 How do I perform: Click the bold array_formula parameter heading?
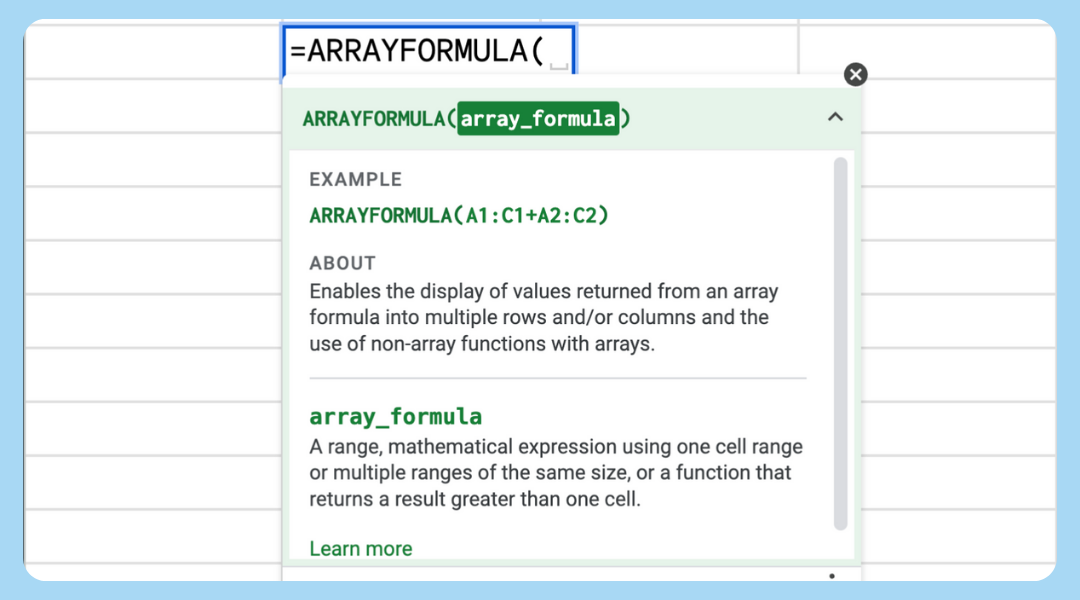click(395, 416)
